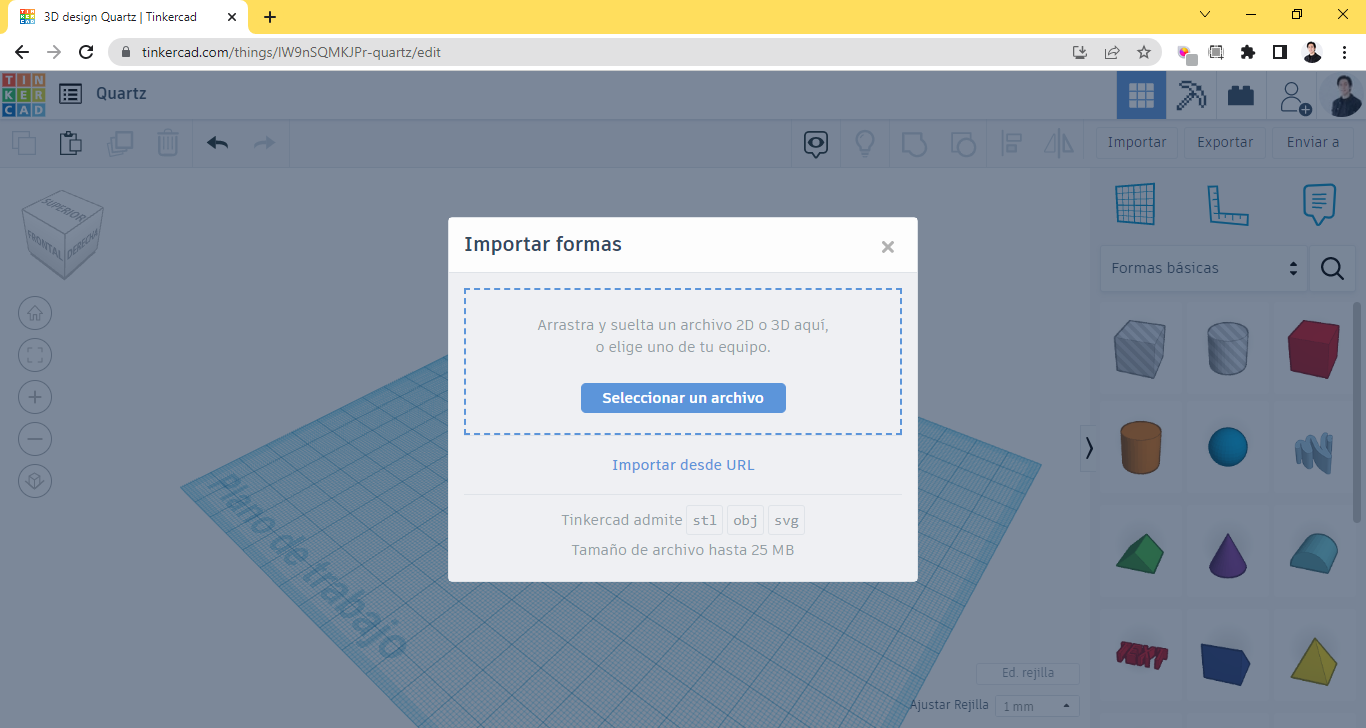This screenshot has height=728, width=1366.
Task: Click the duplicate and repeat icon
Action: point(120,143)
